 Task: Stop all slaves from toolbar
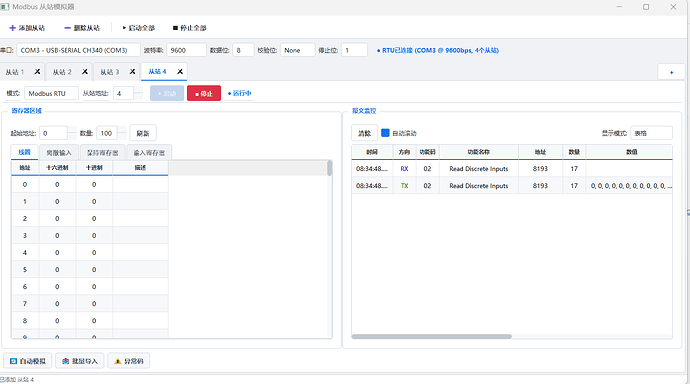pos(190,28)
